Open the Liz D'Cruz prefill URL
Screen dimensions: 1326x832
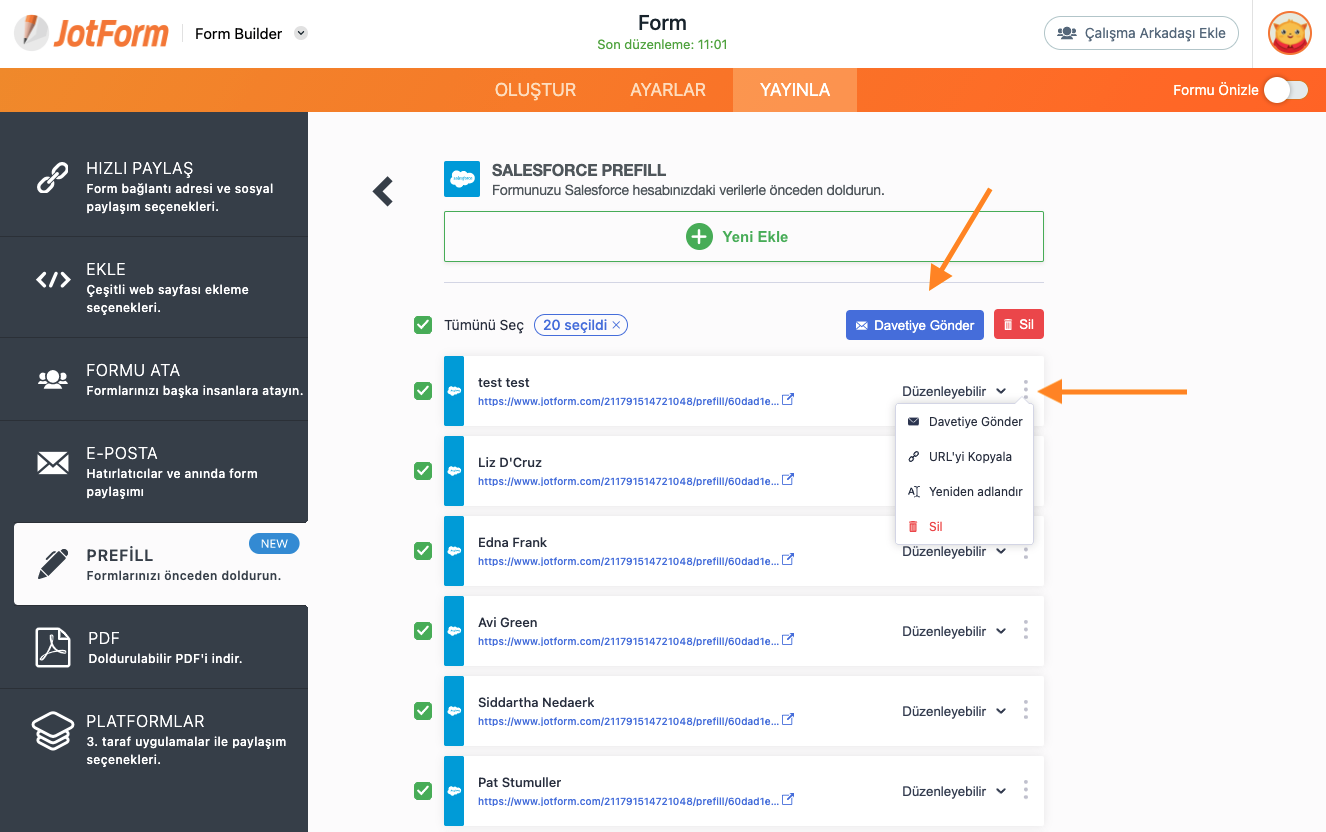coord(627,481)
